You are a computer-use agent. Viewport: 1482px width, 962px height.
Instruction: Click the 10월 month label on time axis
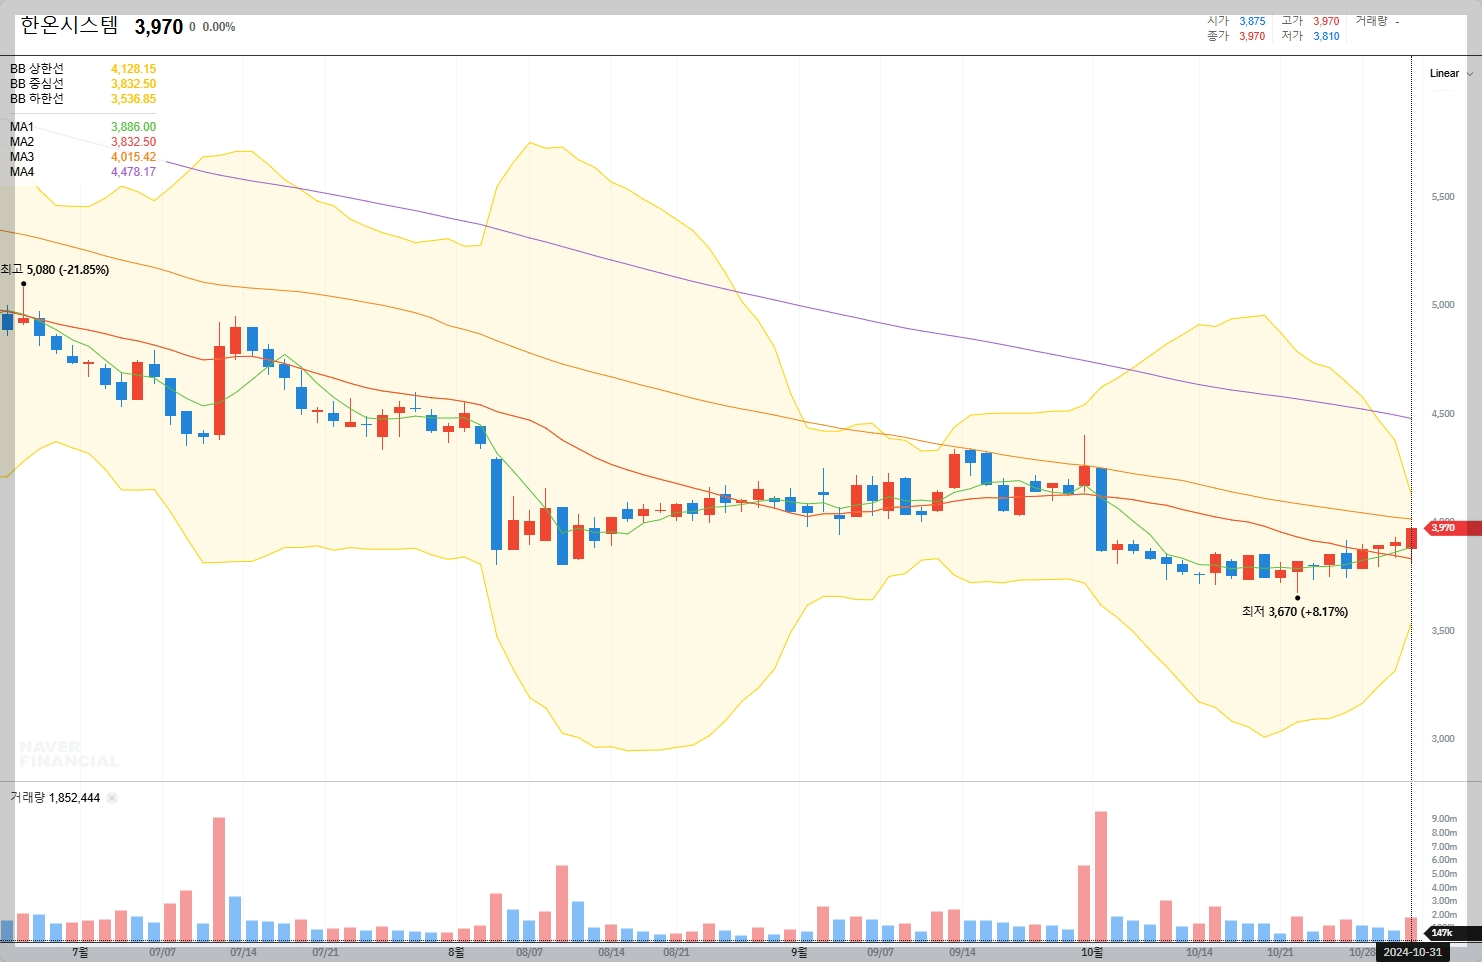click(x=1092, y=953)
